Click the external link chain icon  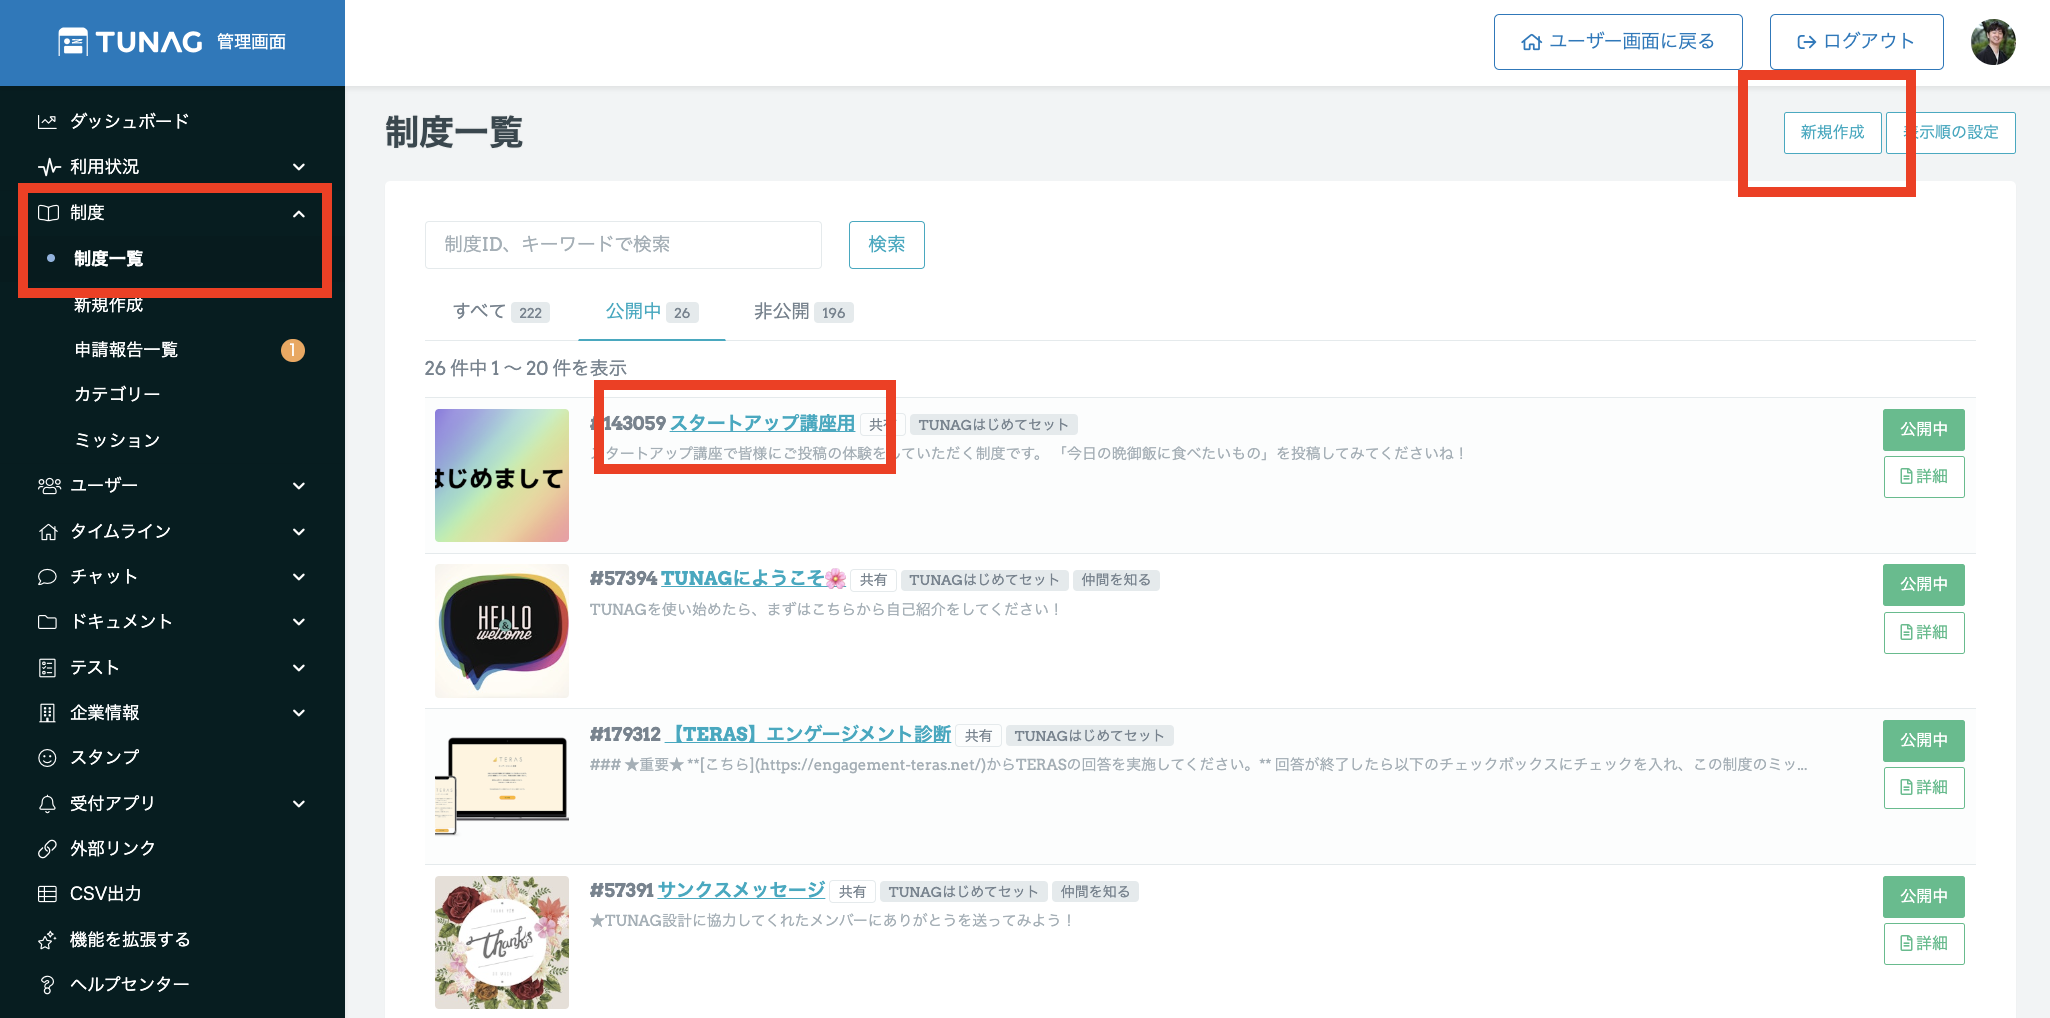[47, 848]
